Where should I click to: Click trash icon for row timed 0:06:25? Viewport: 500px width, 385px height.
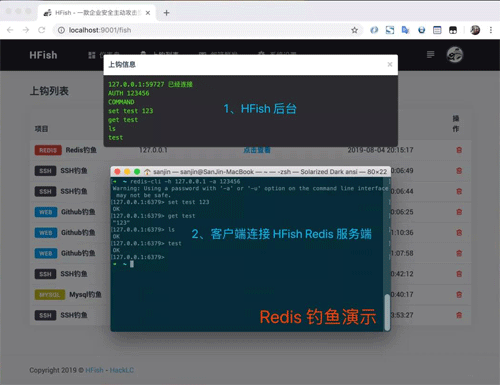459,212
